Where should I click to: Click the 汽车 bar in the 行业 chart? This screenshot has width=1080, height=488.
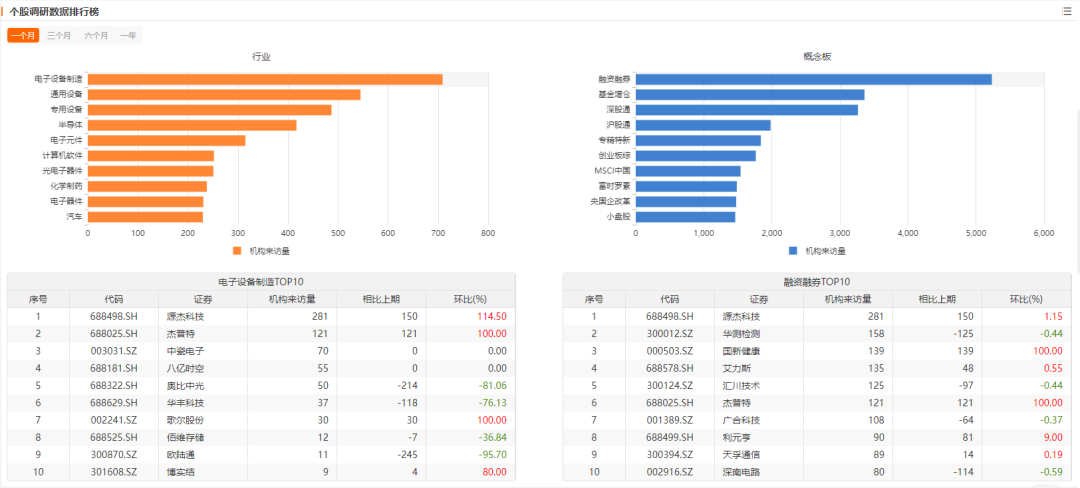145,217
